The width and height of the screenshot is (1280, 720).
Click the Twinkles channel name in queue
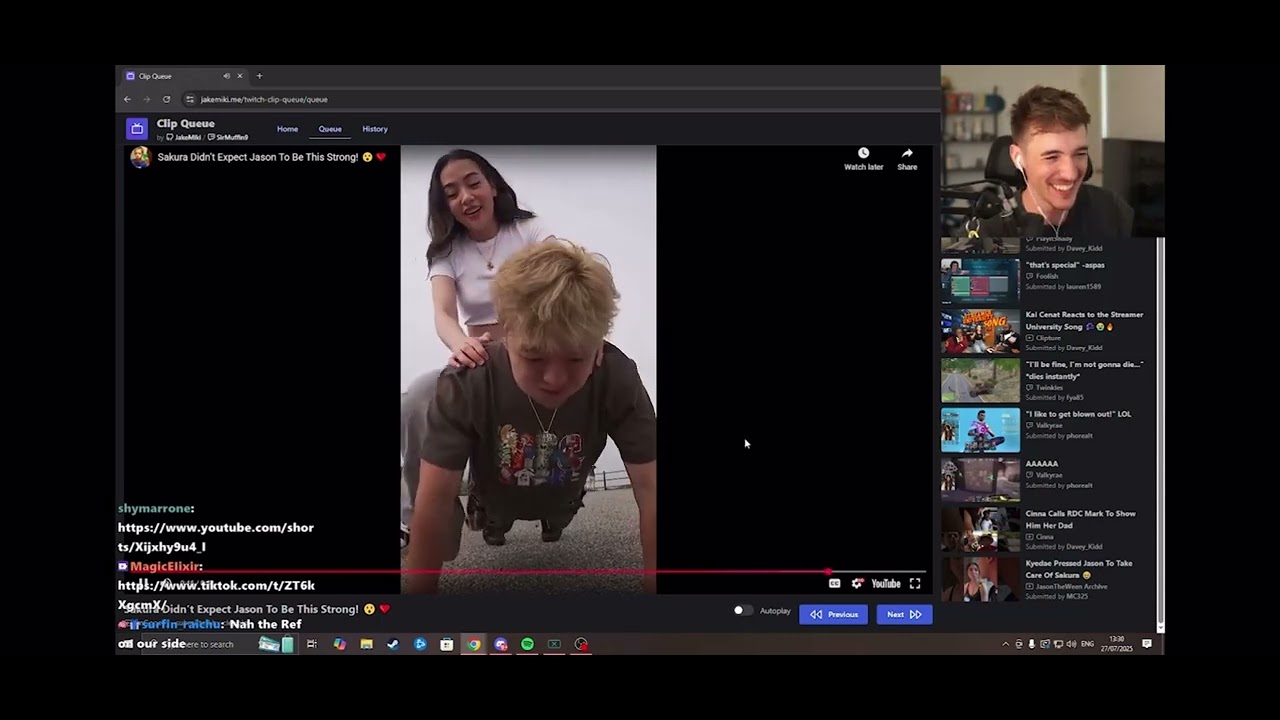coord(1049,387)
